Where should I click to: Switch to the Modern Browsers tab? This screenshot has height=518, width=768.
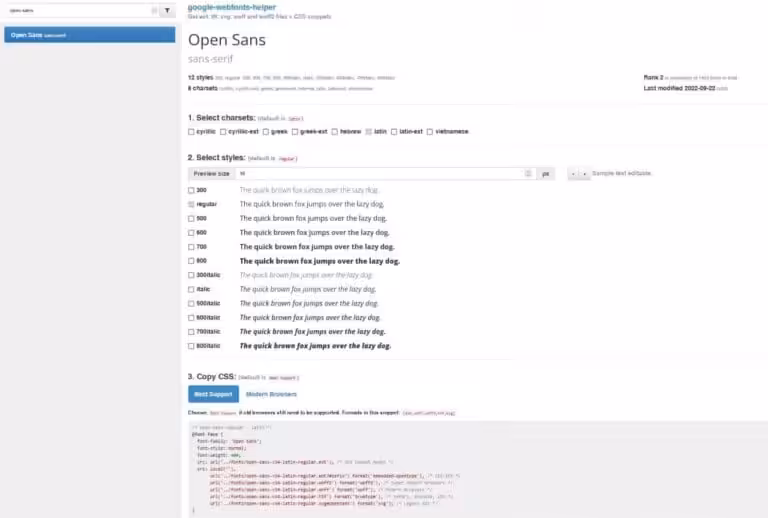[x=271, y=394]
